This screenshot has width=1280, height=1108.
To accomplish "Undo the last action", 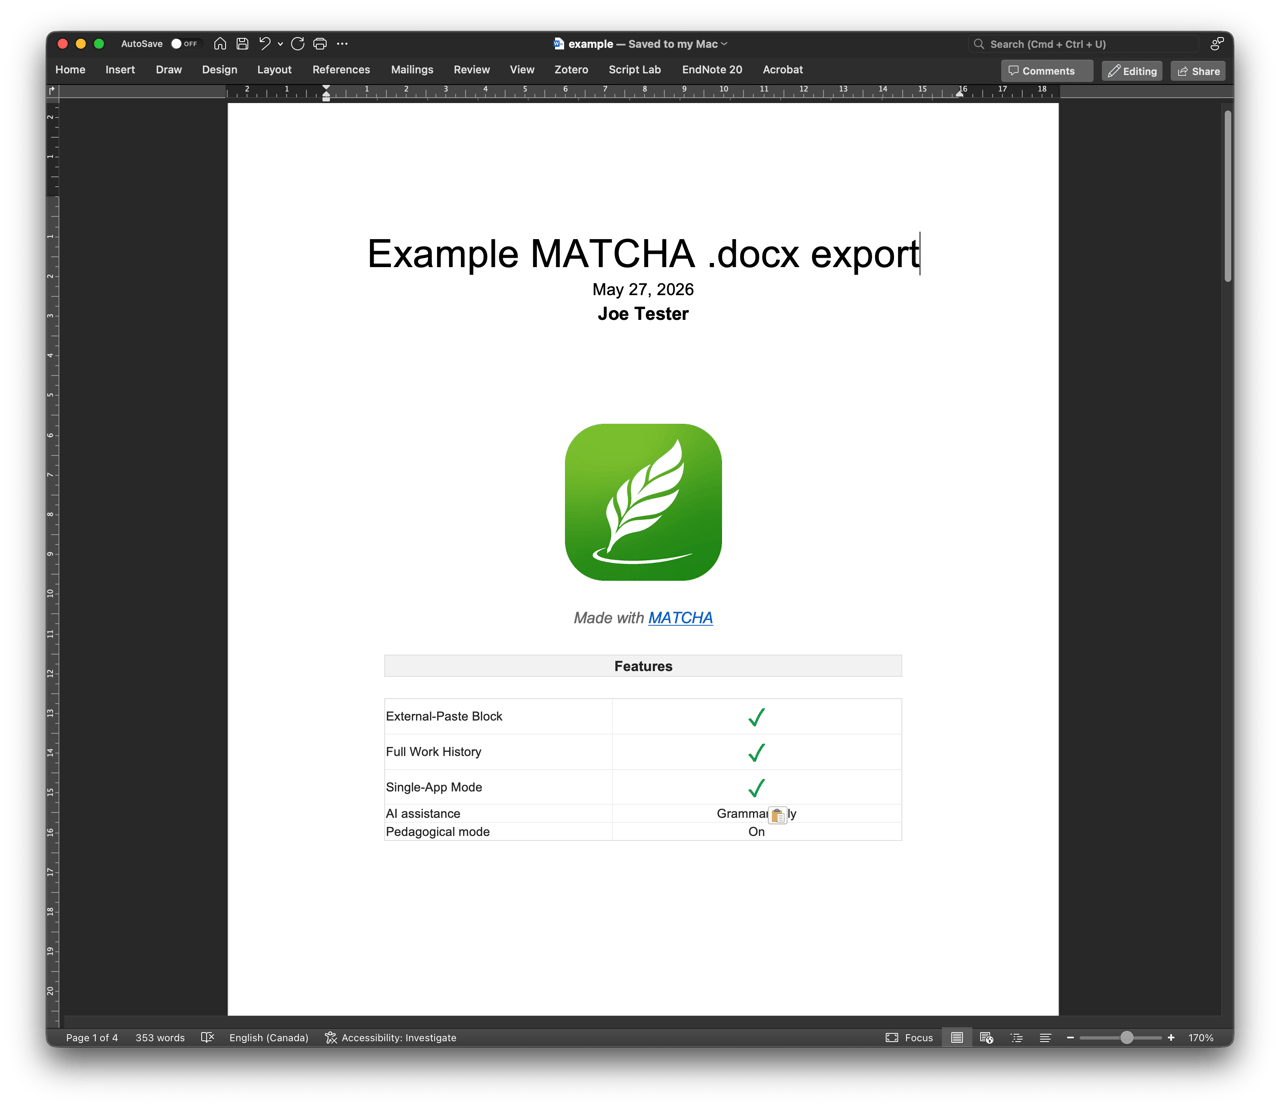I will click(x=265, y=44).
